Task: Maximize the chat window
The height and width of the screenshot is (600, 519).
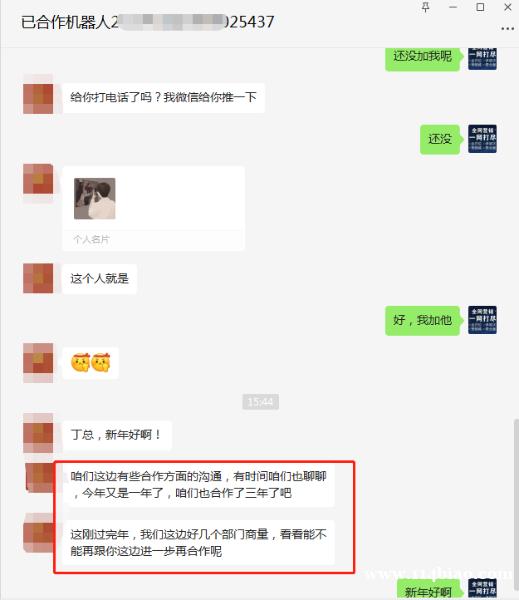Action: point(480,7)
